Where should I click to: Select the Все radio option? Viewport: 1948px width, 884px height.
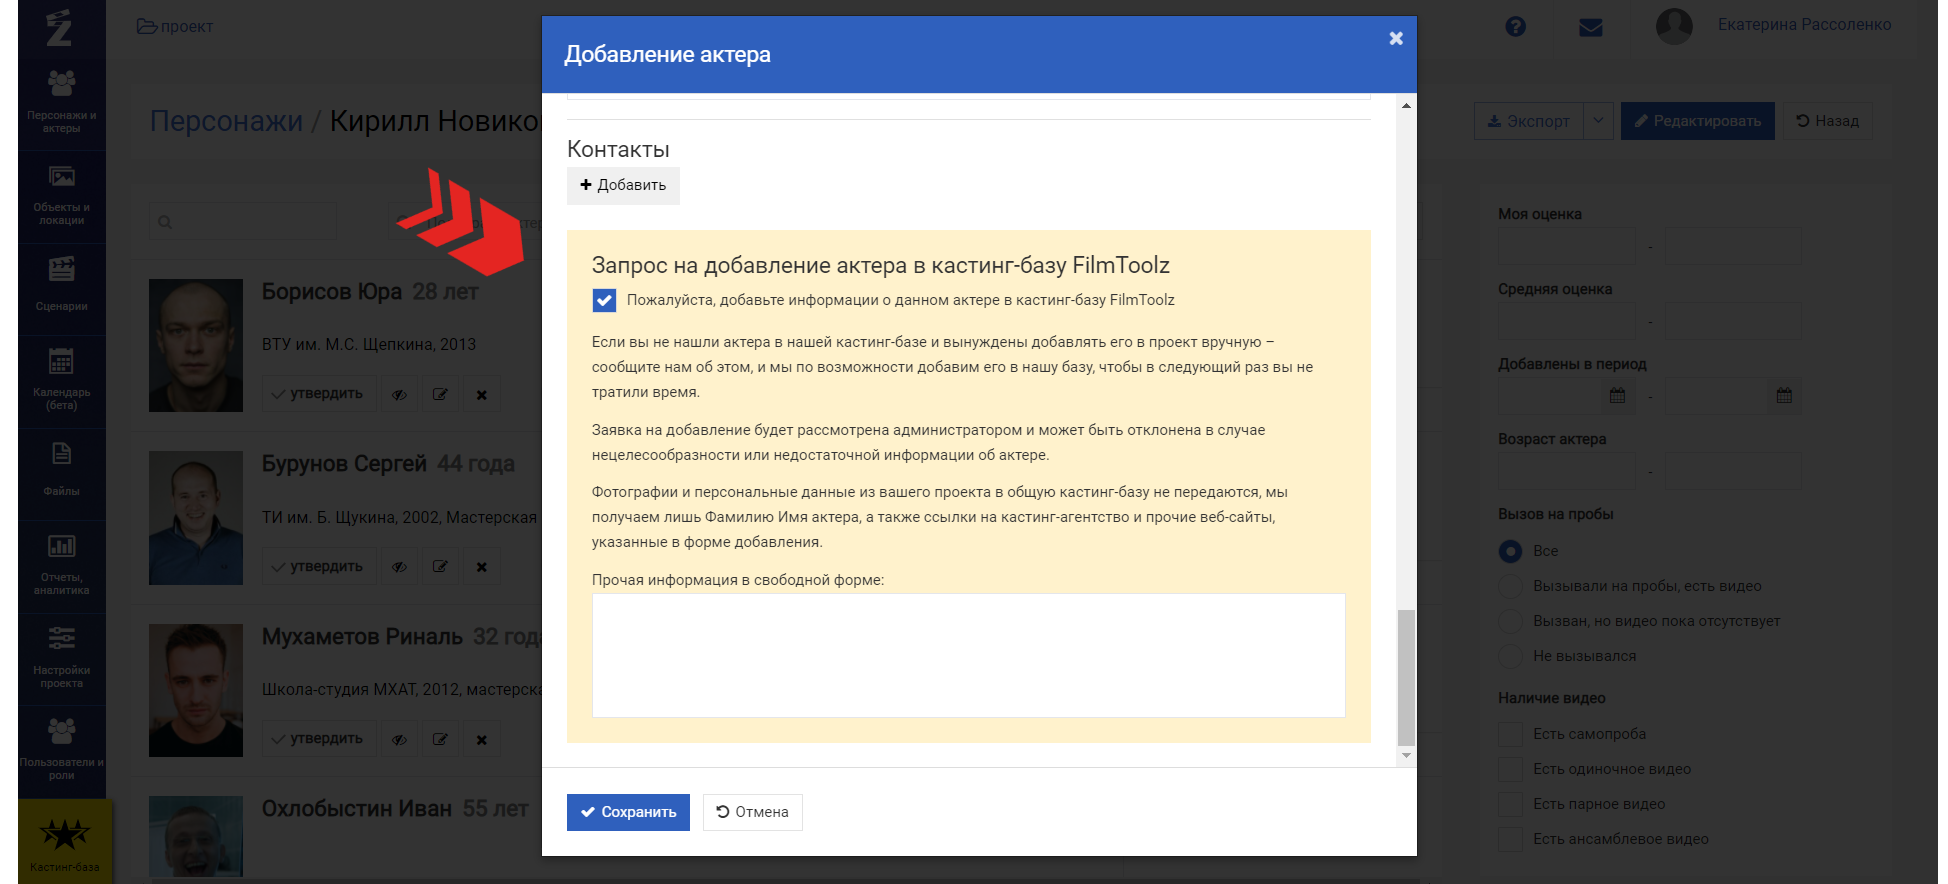pyautogui.click(x=1510, y=551)
